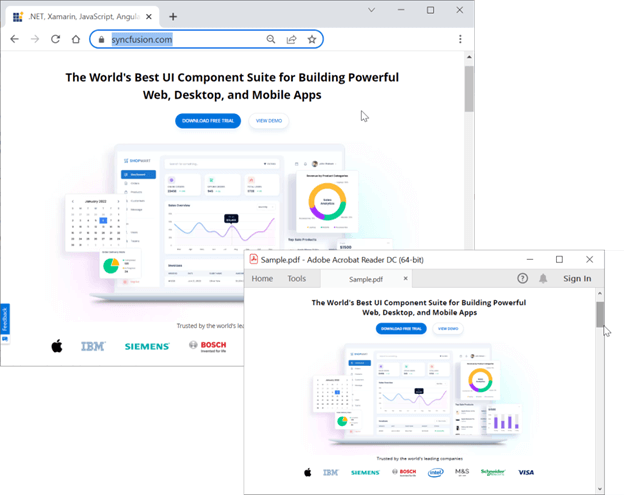Click the Apple logo in the PDF
This screenshot has height=495, width=624.
(308, 472)
